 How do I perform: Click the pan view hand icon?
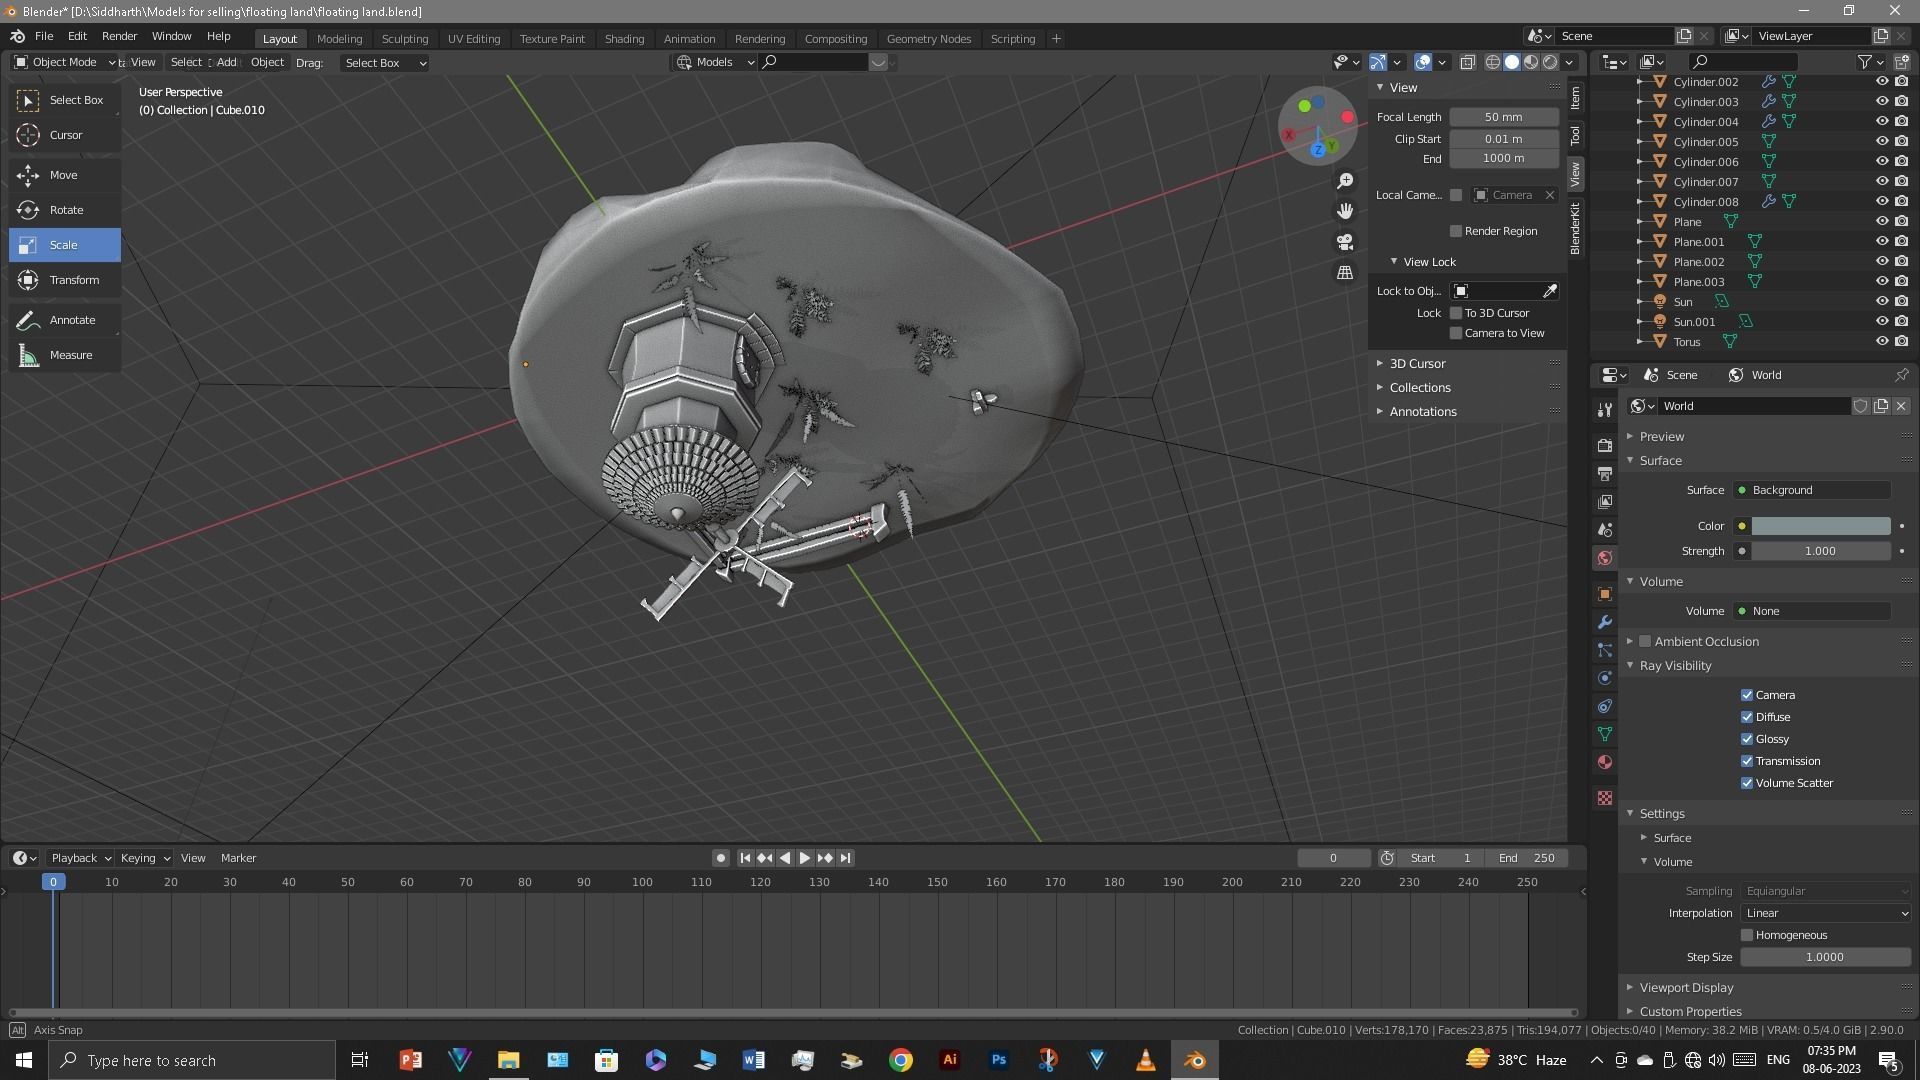1345,211
